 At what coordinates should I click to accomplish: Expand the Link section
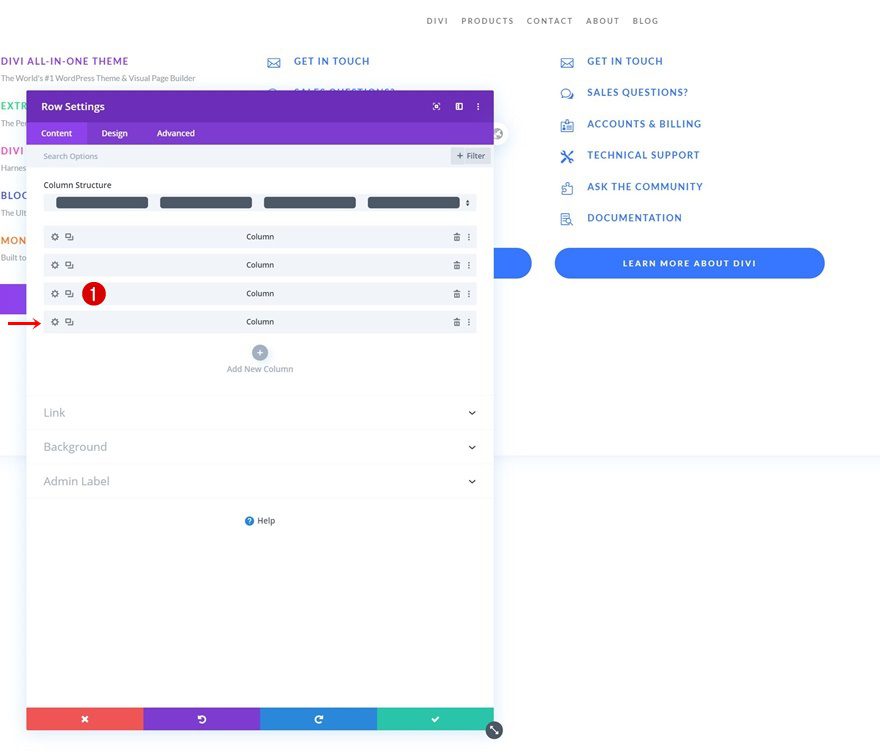(259, 412)
